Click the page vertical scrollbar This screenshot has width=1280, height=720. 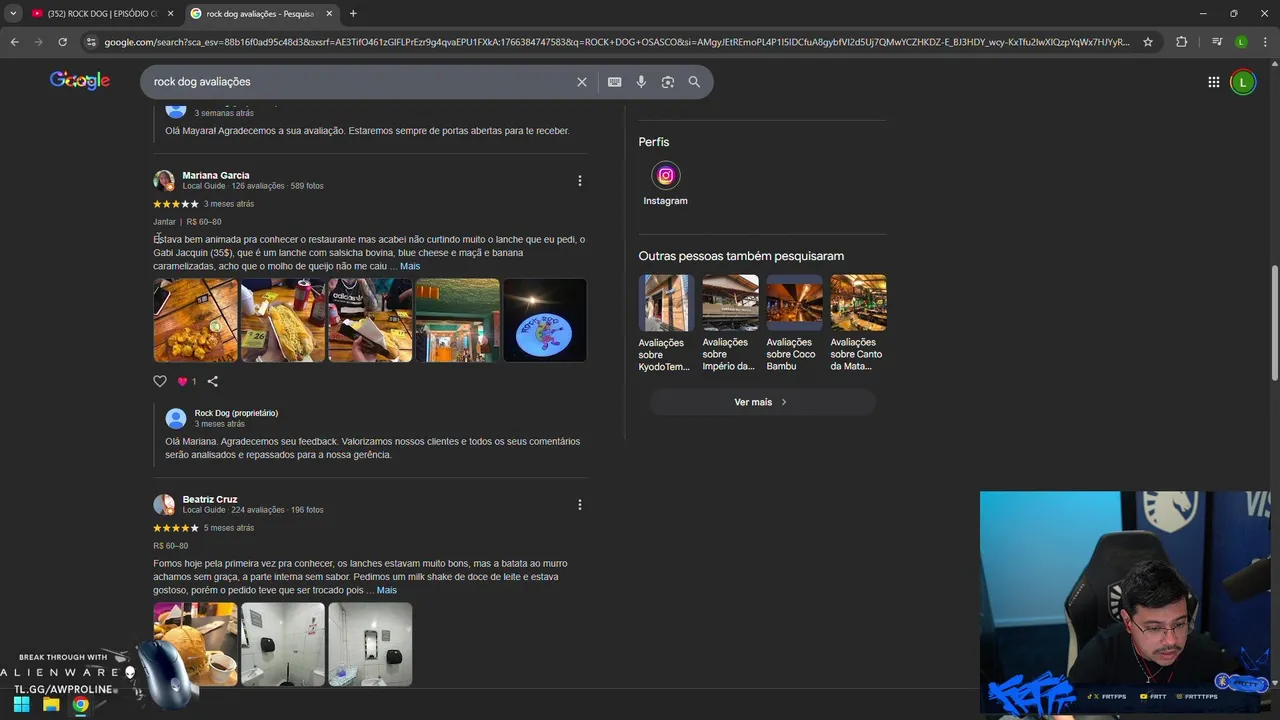1274,322
